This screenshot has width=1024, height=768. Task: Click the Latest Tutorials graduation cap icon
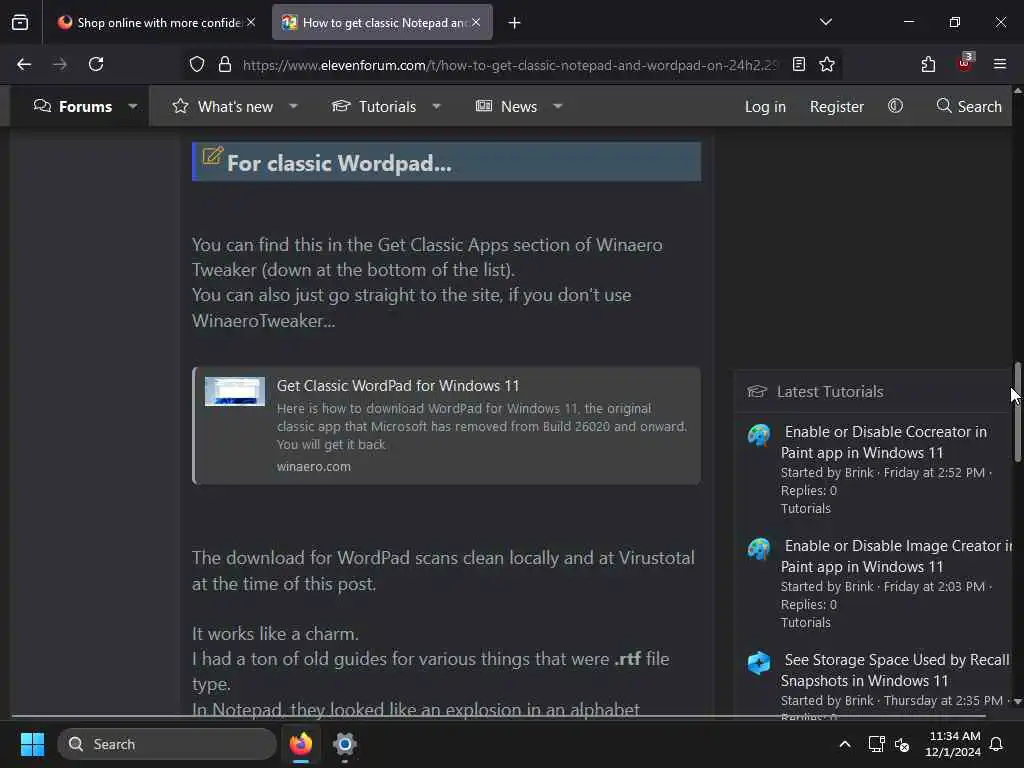point(757,391)
